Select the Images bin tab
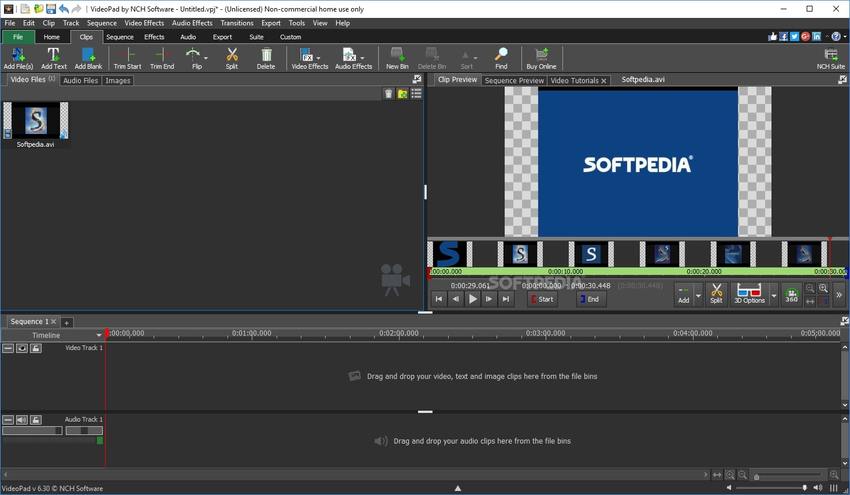 click(118, 80)
